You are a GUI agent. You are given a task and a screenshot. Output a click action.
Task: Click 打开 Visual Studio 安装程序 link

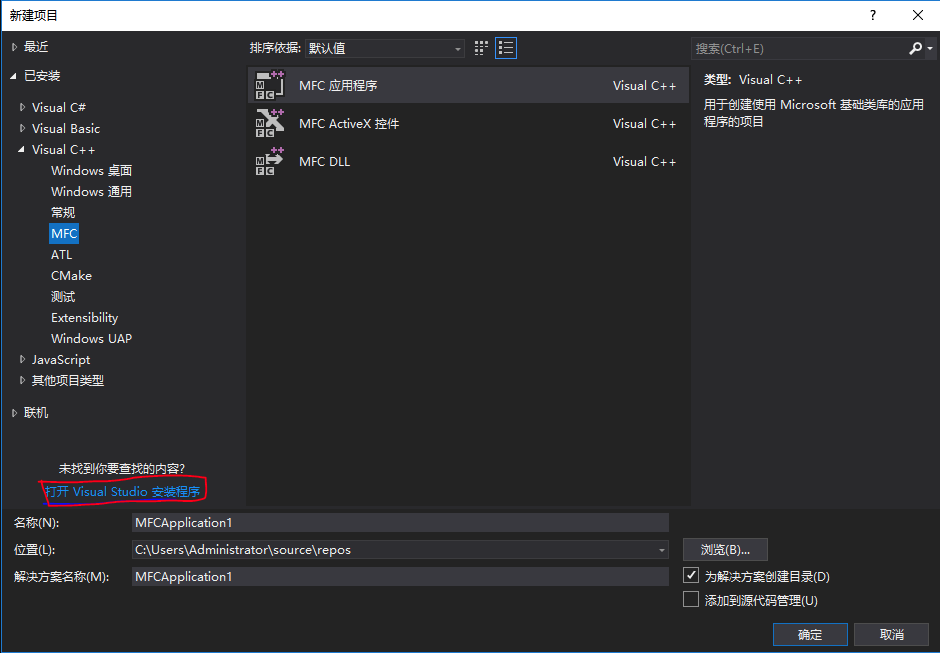[x=123, y=492]
